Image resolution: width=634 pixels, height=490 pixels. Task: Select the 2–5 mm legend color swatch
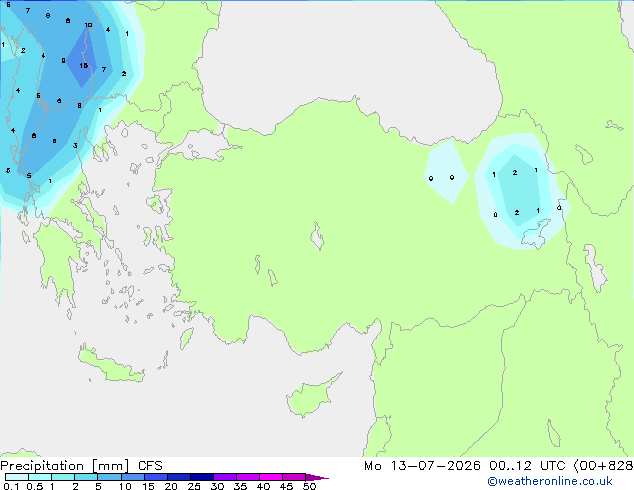click(86, 477)
